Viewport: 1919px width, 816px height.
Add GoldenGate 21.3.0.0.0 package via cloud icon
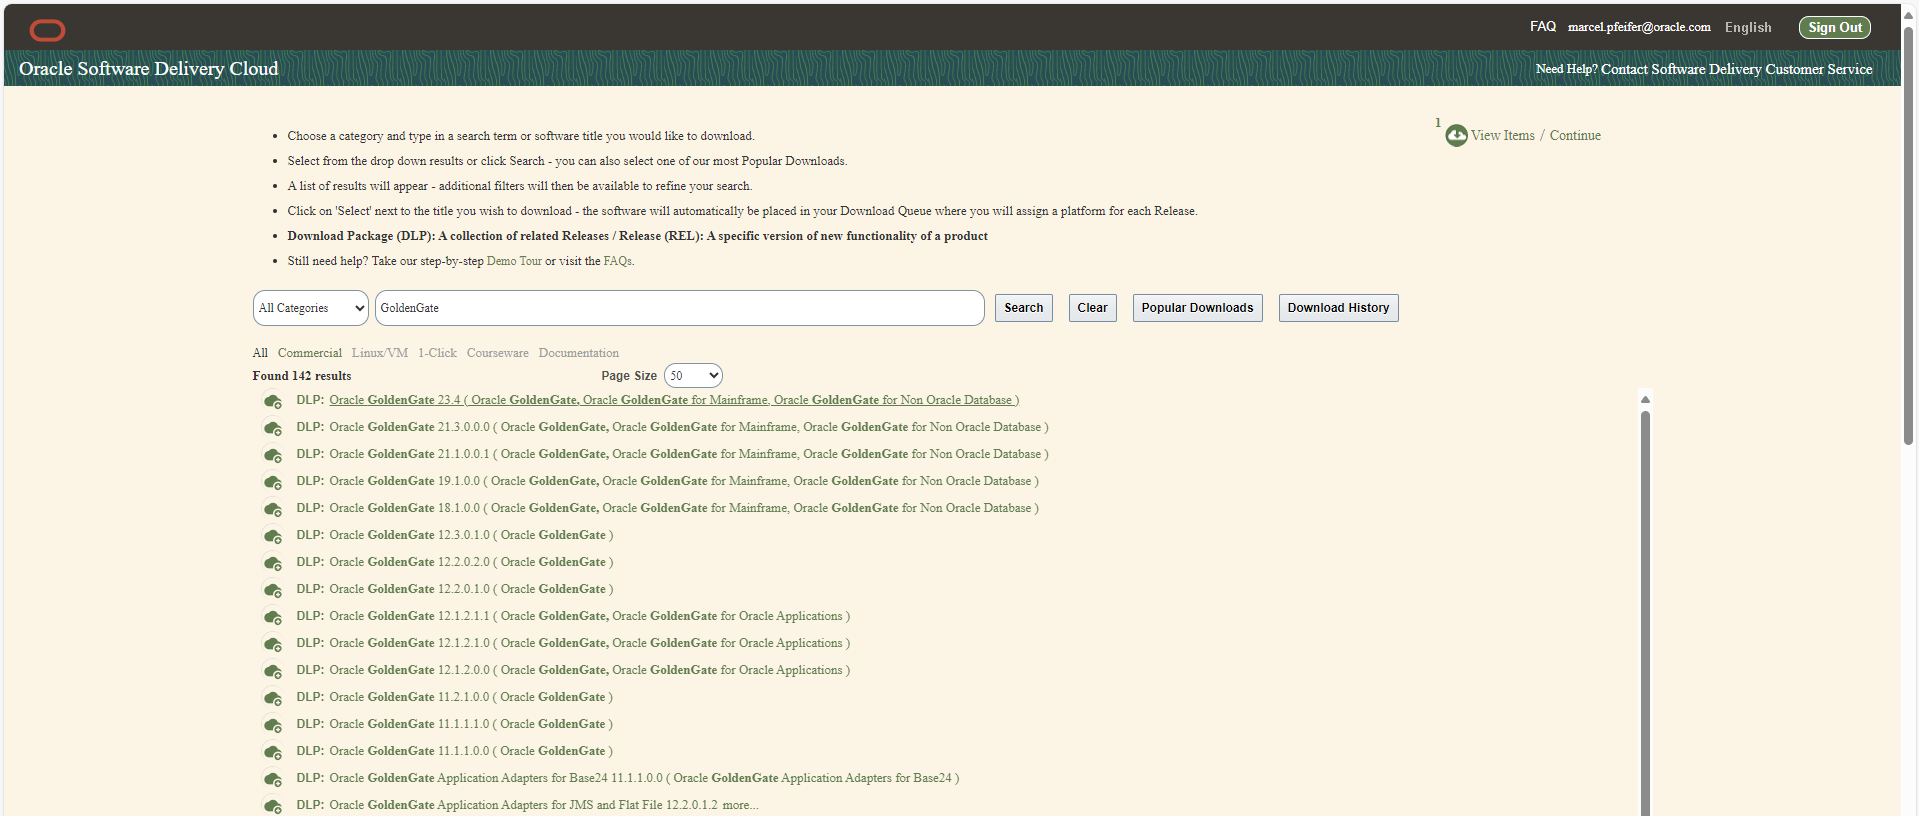click(x=272, y=428)
